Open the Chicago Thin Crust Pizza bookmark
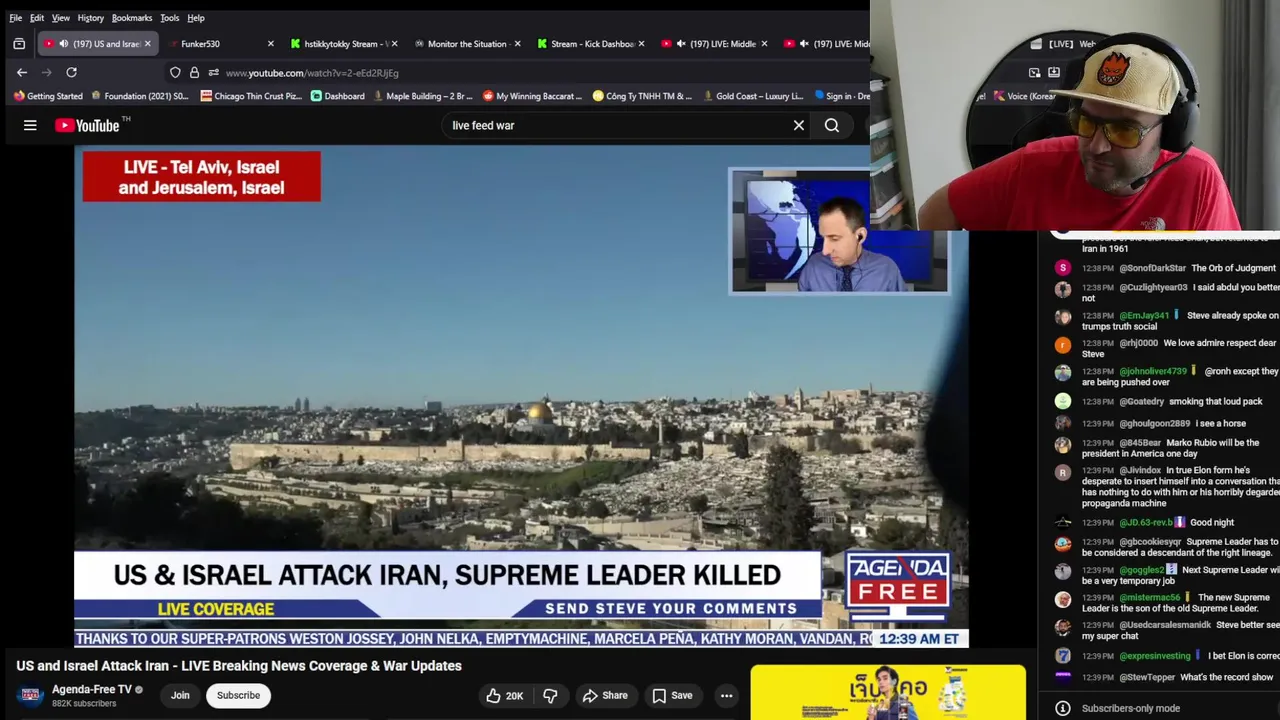The width and height of the screenshot is (1280, 720). (x=251, y=96)
